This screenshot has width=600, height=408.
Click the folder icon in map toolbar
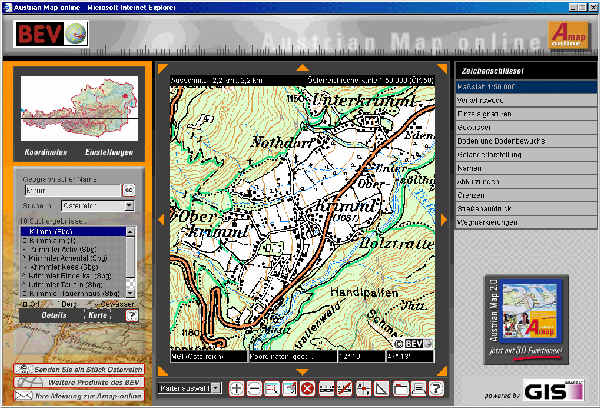pyautogui.click(x=400, y=388)
